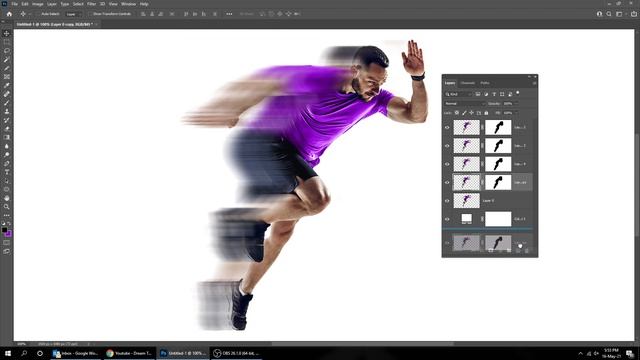Open the layer filter Kind dropdown
This screenshot has width=640, height=360.
458,94
